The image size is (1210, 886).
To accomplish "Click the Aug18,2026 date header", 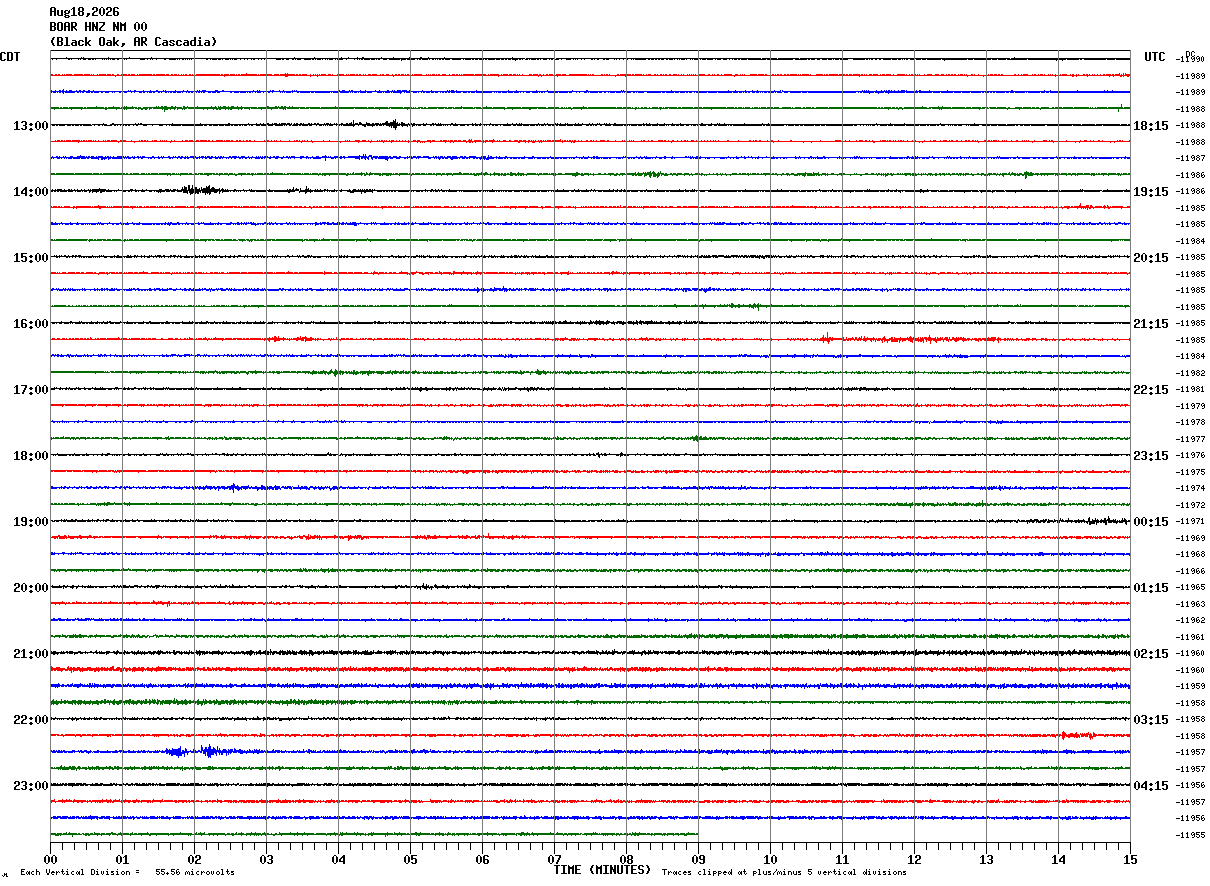I will pyautogui.click(x=84, y=12).
